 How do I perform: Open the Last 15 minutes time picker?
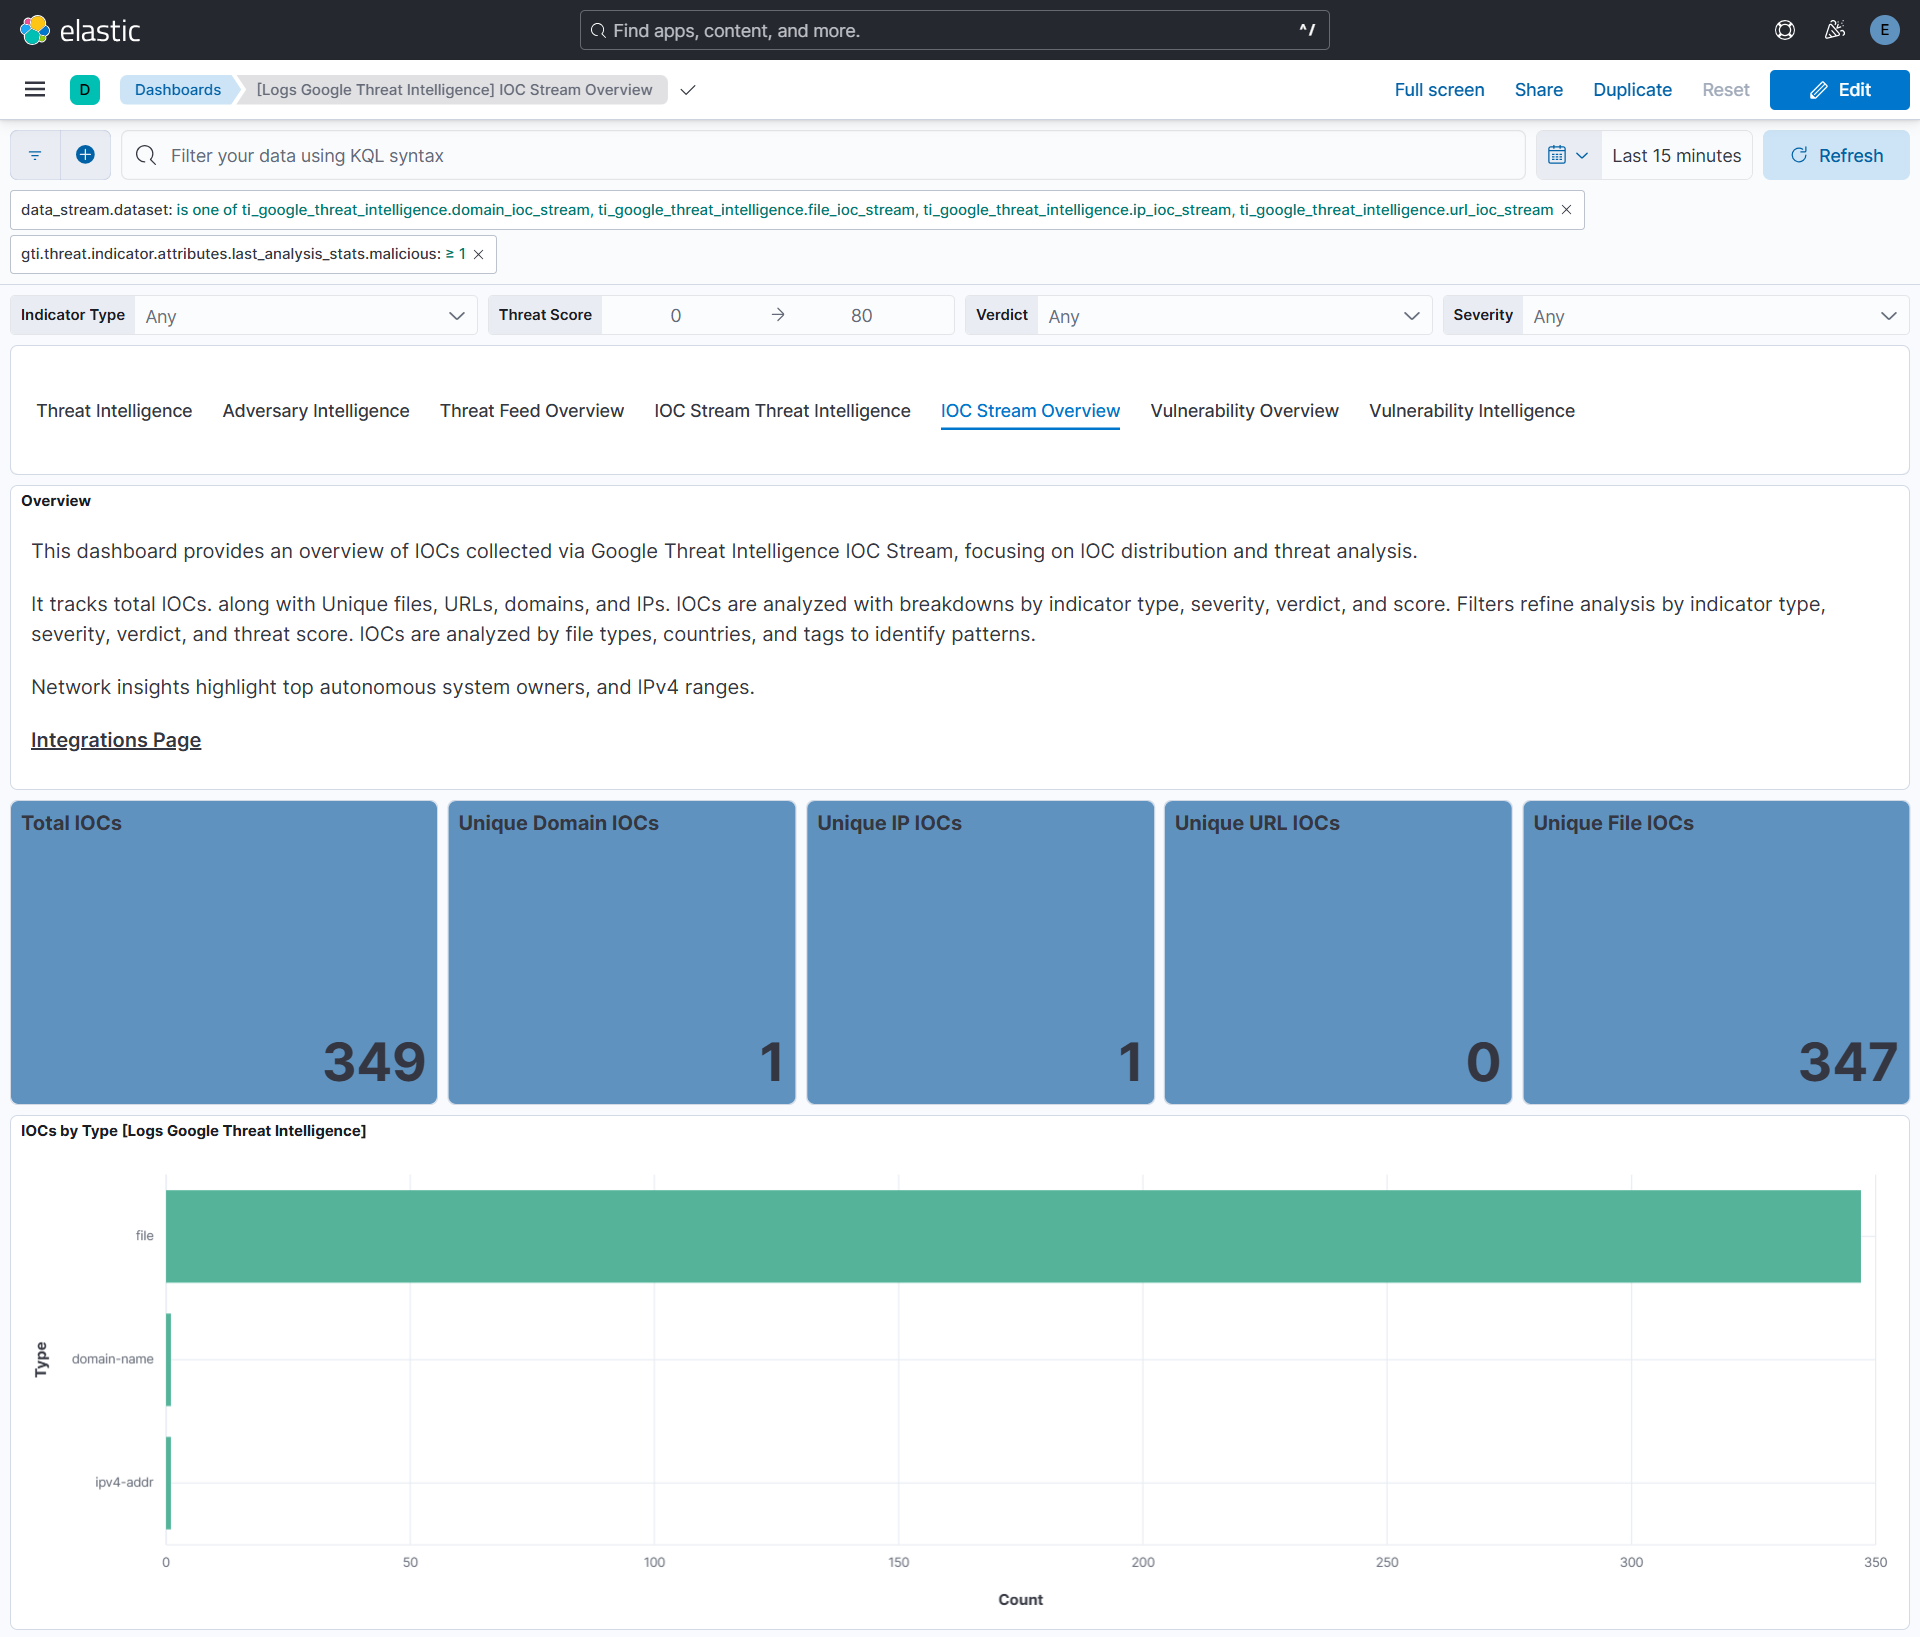pos(1676,155)
